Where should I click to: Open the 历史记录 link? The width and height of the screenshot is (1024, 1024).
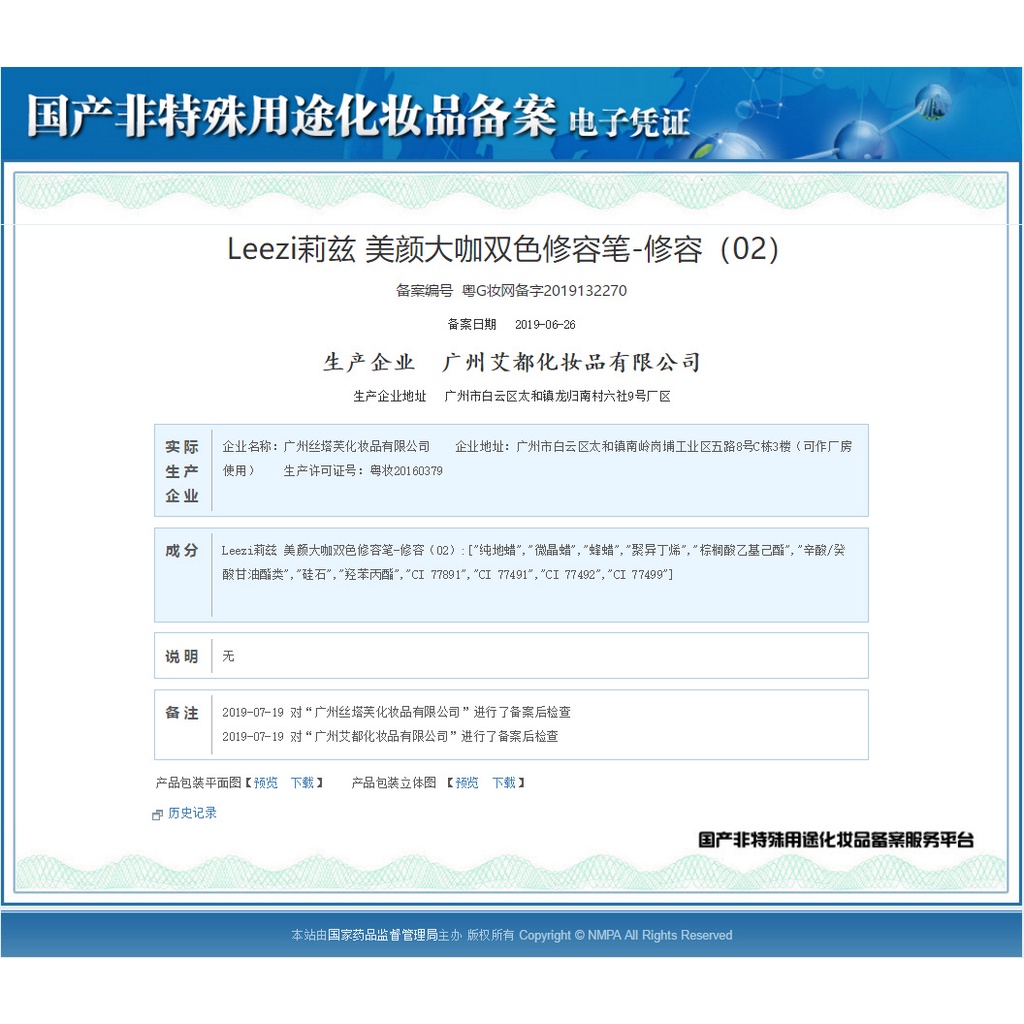pos(192,813)
